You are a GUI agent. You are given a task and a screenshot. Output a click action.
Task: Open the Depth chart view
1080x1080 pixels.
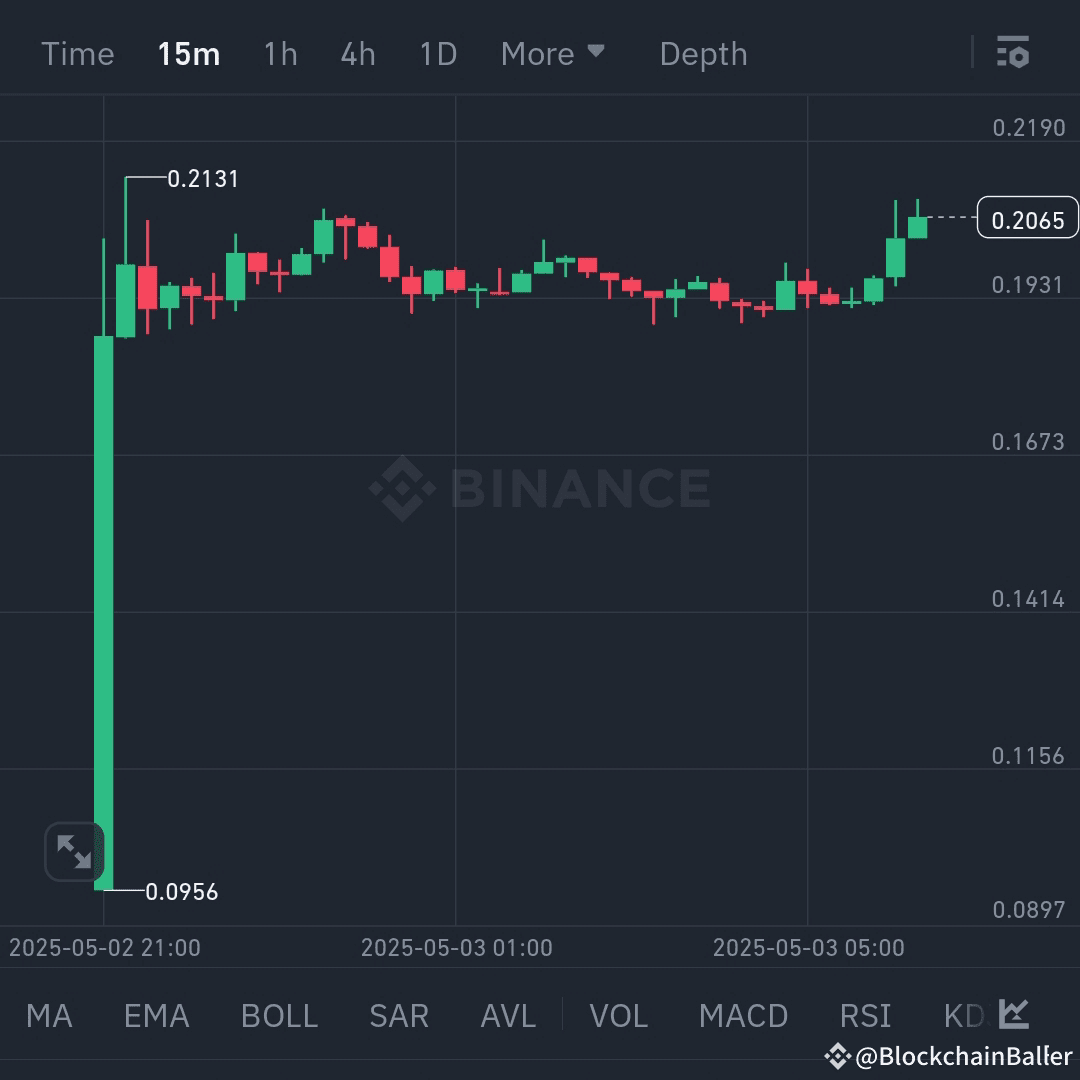tap(703, 53)
